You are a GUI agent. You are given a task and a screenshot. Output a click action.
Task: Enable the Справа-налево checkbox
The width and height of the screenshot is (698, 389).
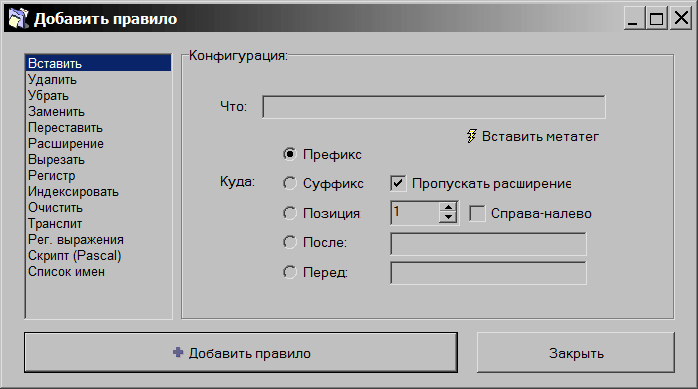tap(477, 214)
